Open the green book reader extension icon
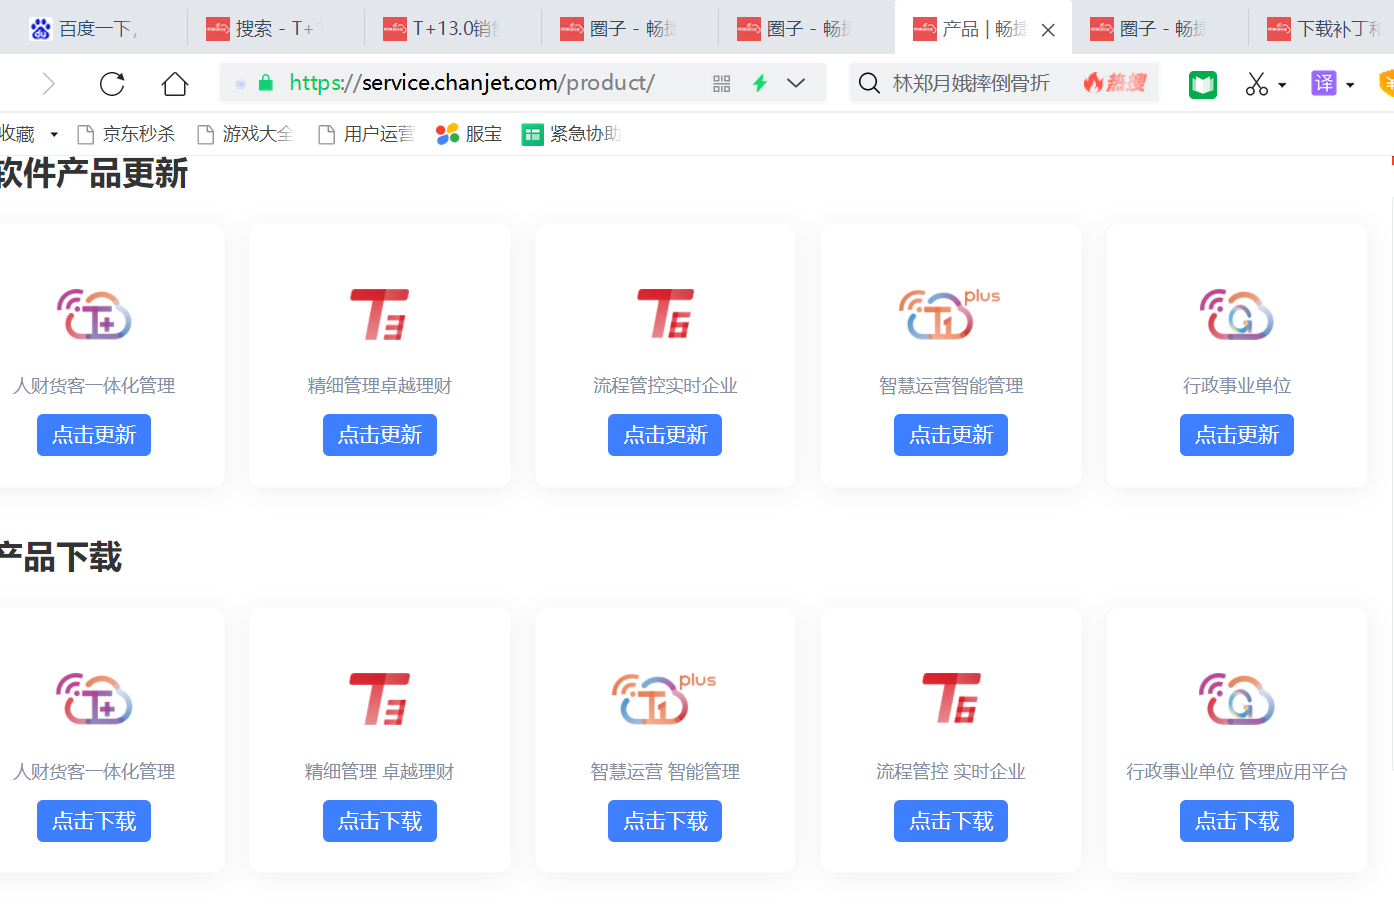The image size is (1394, 912). [x=1203, y=84]
